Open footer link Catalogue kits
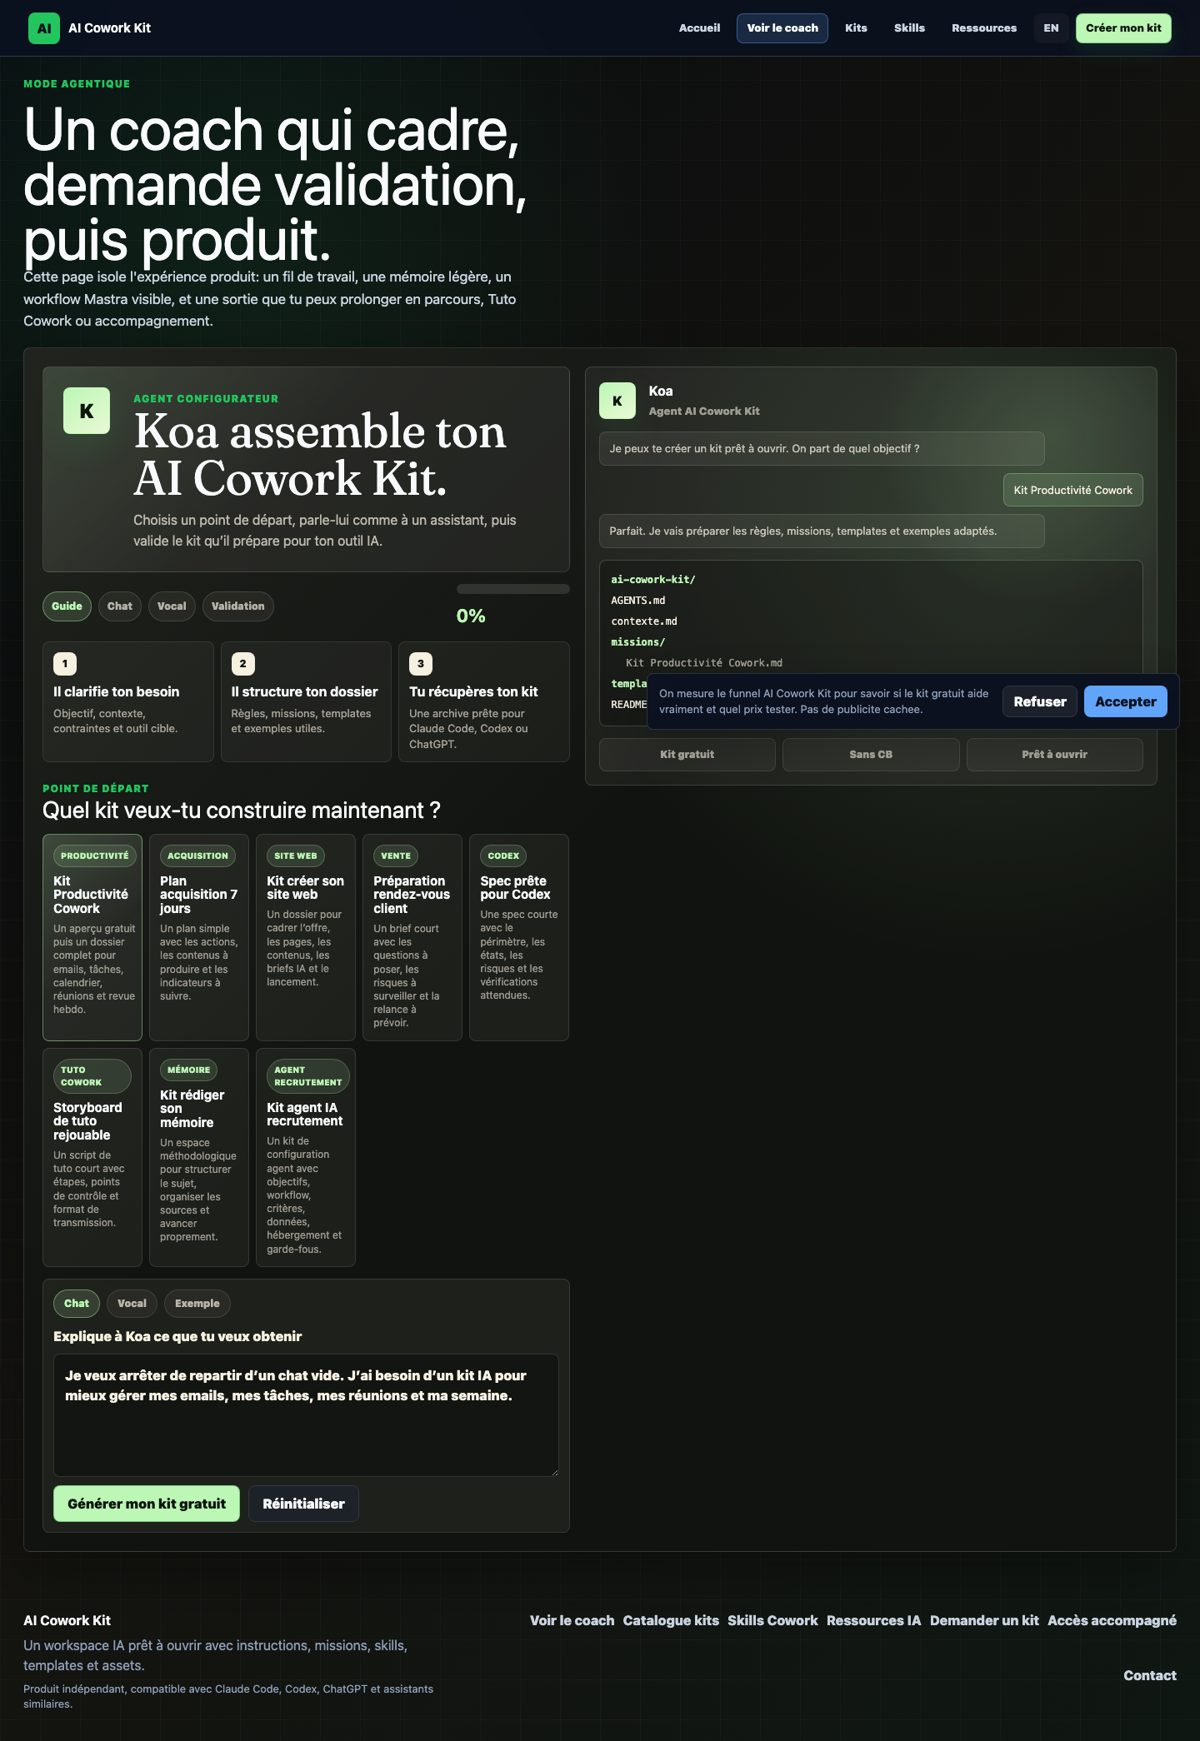This screenshot has width=1200, height=1741. click(x=671, y=1620)
